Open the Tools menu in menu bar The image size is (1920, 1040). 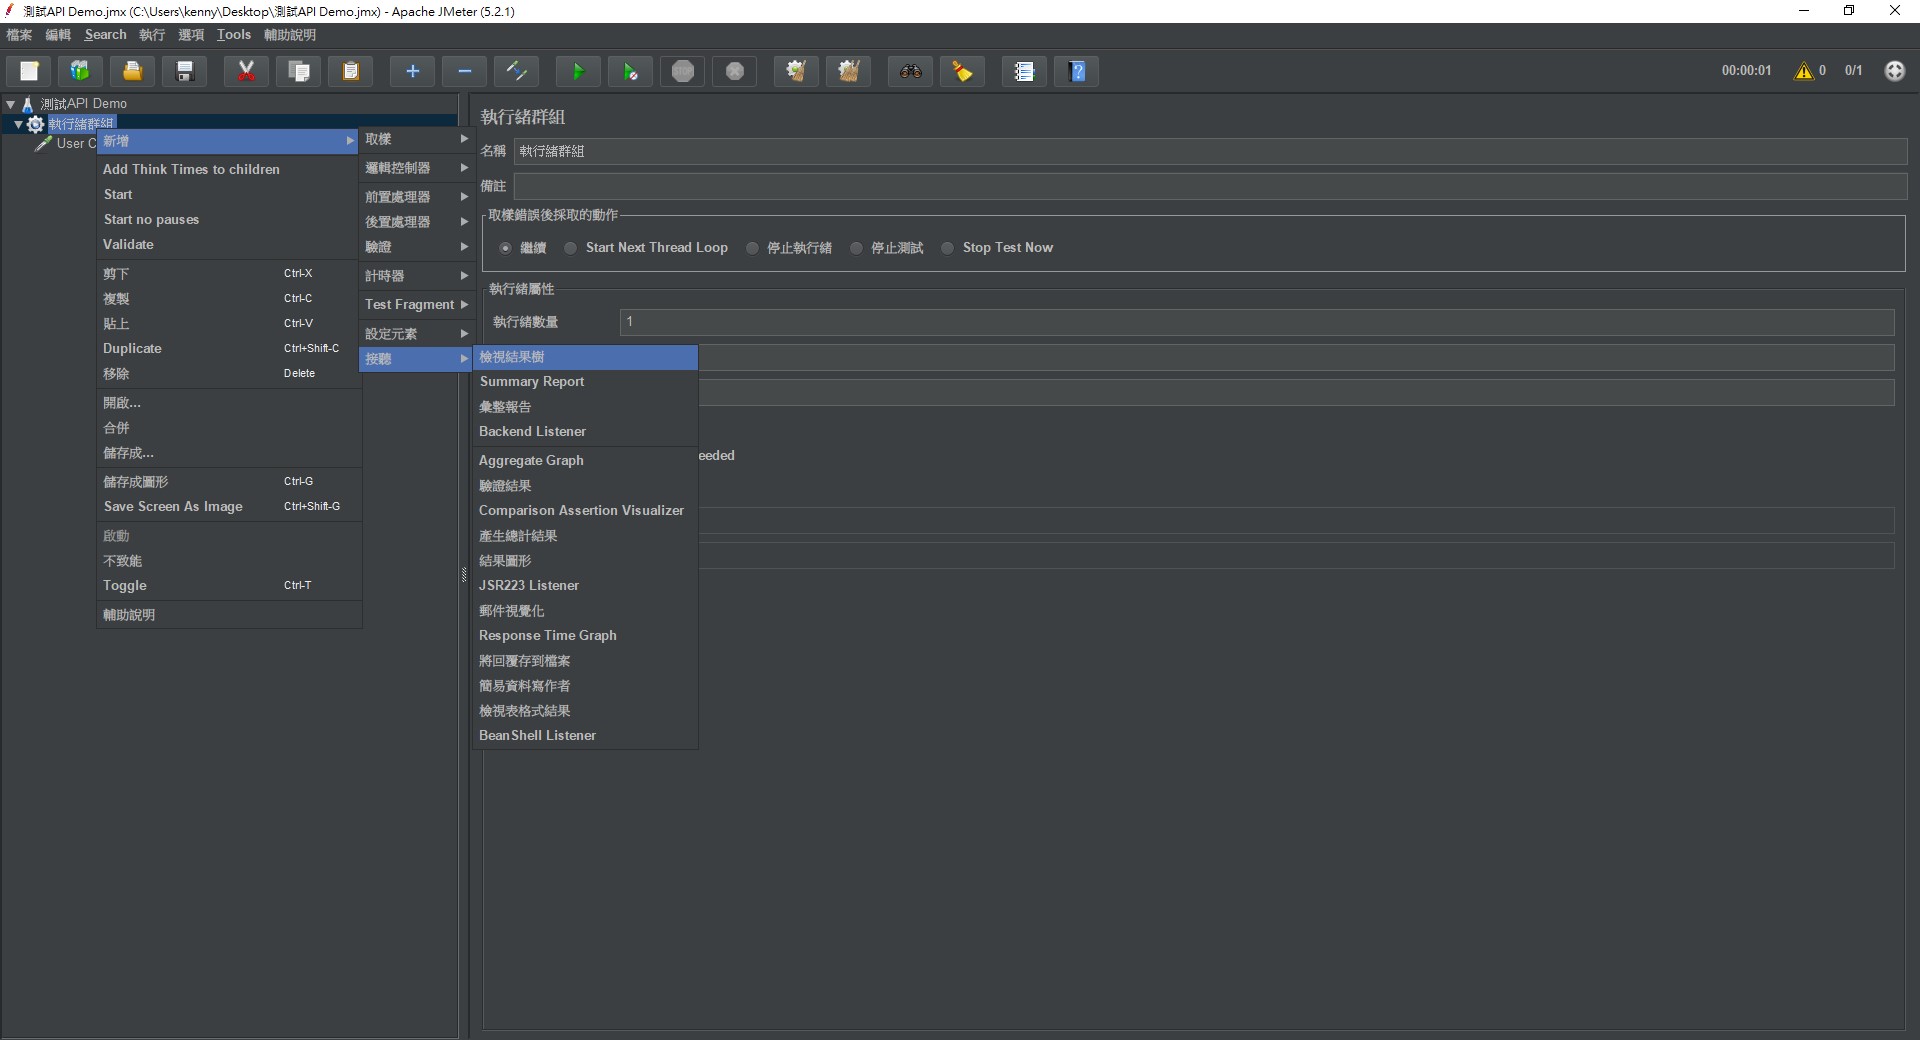(x=233, y=35)
